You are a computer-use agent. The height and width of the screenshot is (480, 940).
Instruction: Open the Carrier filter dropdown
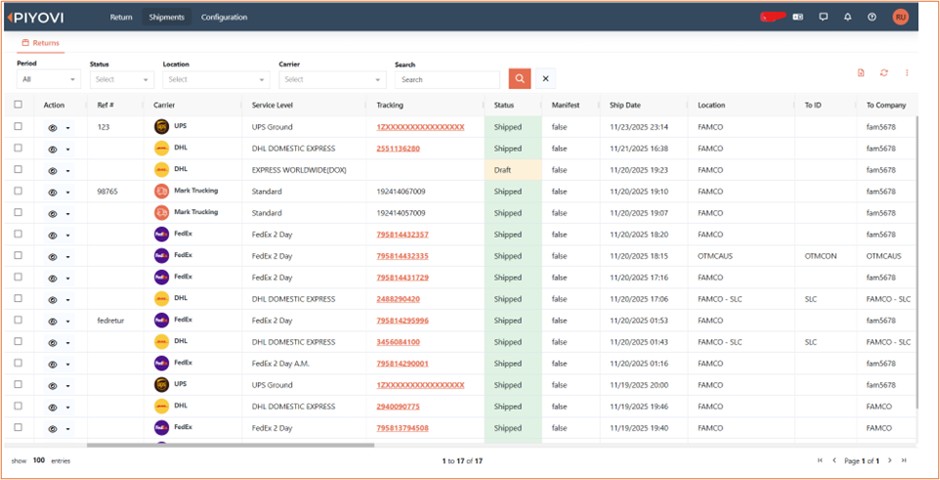[333, 79]
